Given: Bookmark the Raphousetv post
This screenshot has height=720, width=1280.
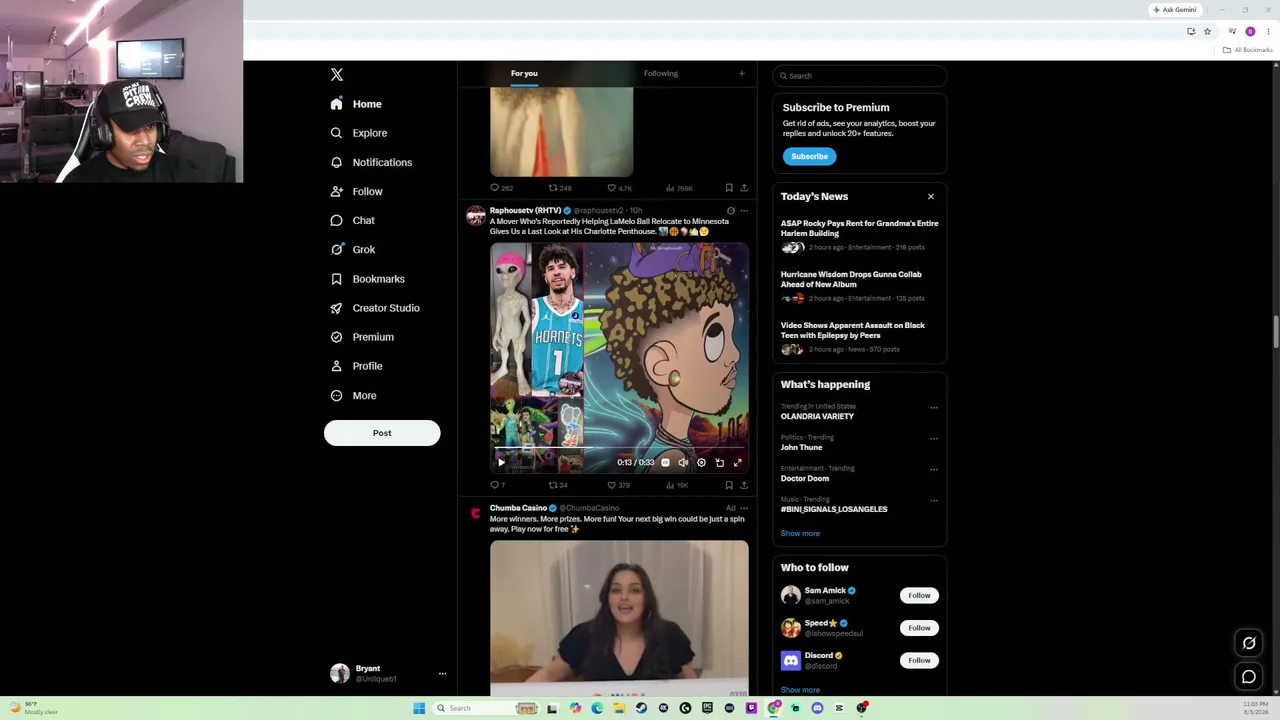Looking at the screenshot, I should [729, 485].
